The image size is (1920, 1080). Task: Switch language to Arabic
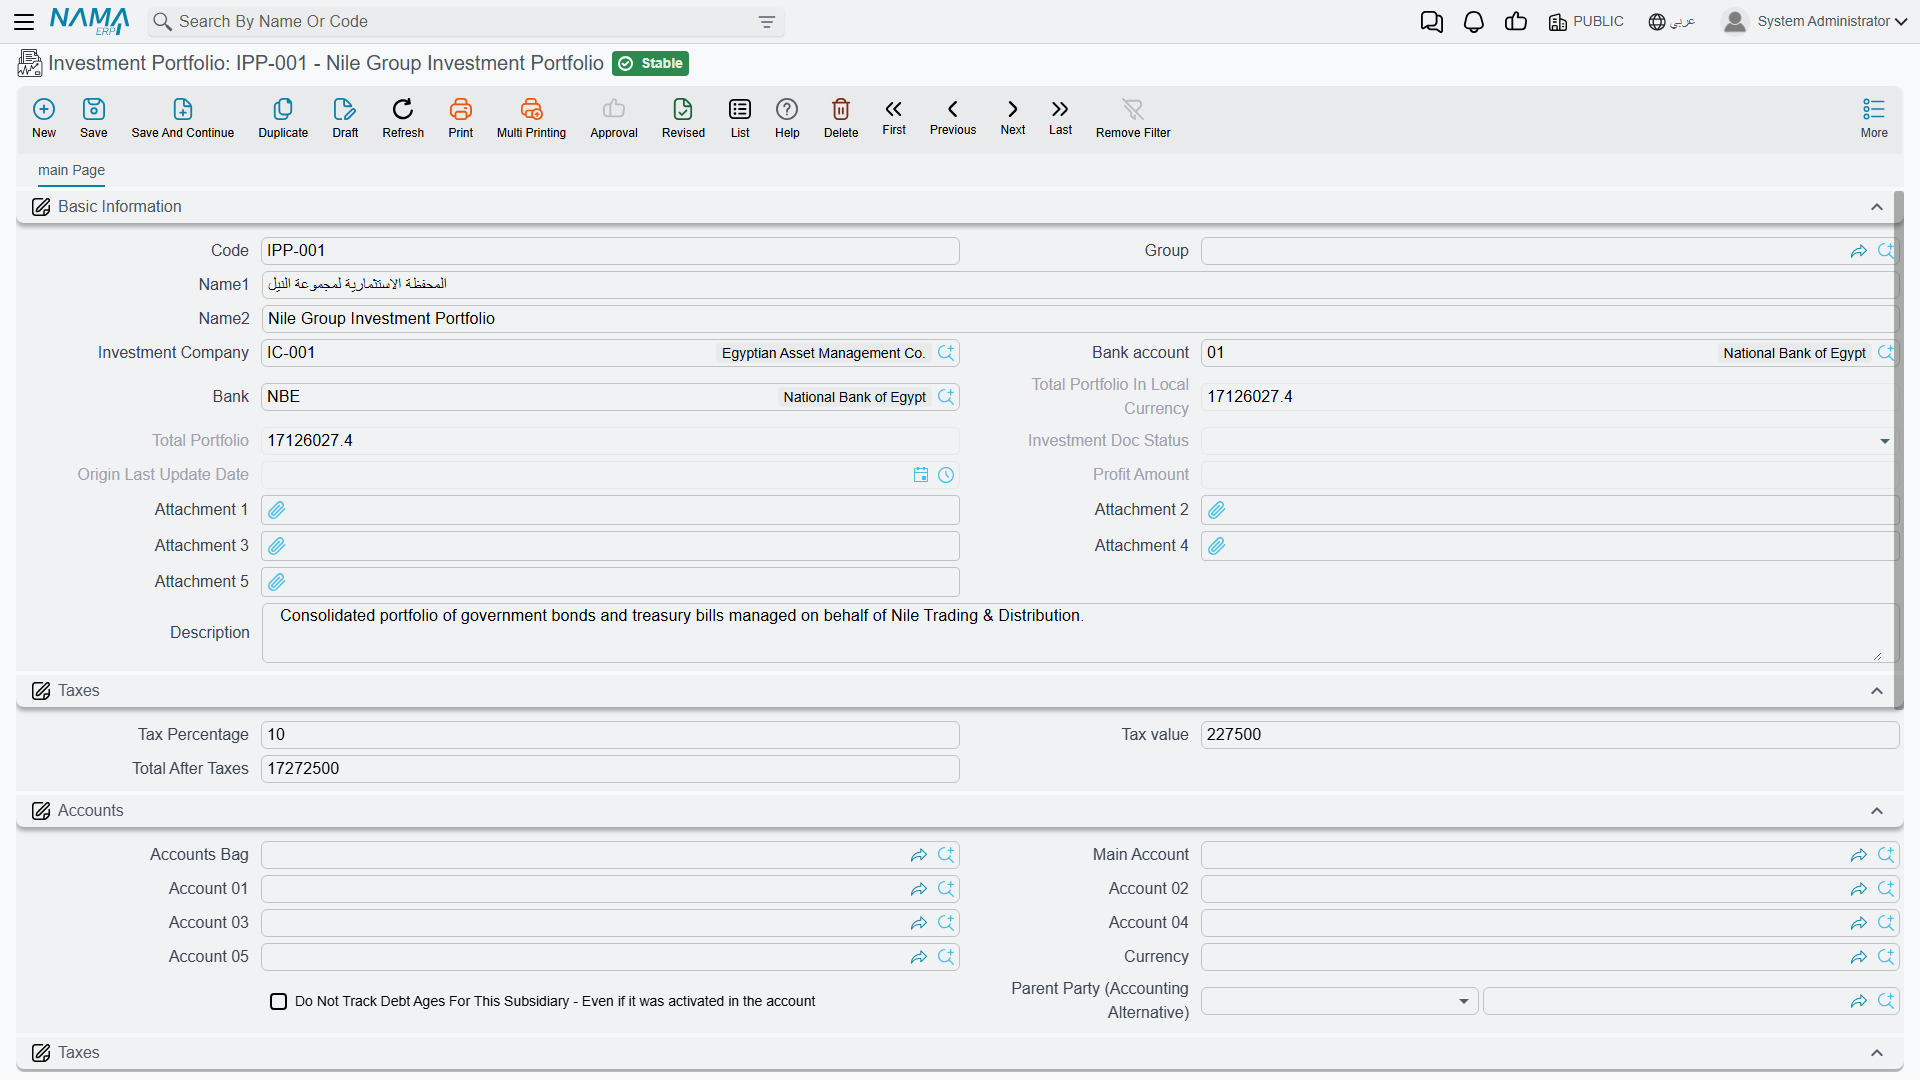tap(1672, 22)
